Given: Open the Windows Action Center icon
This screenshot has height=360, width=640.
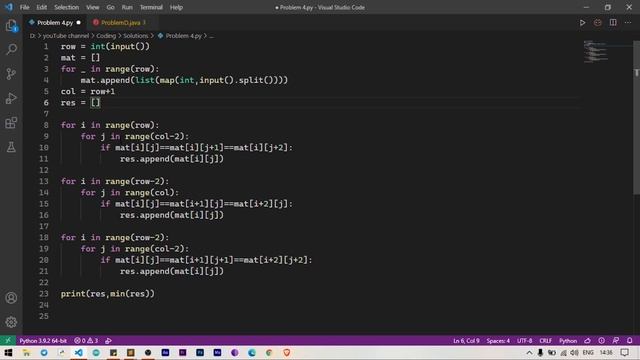Looking at the screenshot, I should pyautogui.click(x=624, y=353).
